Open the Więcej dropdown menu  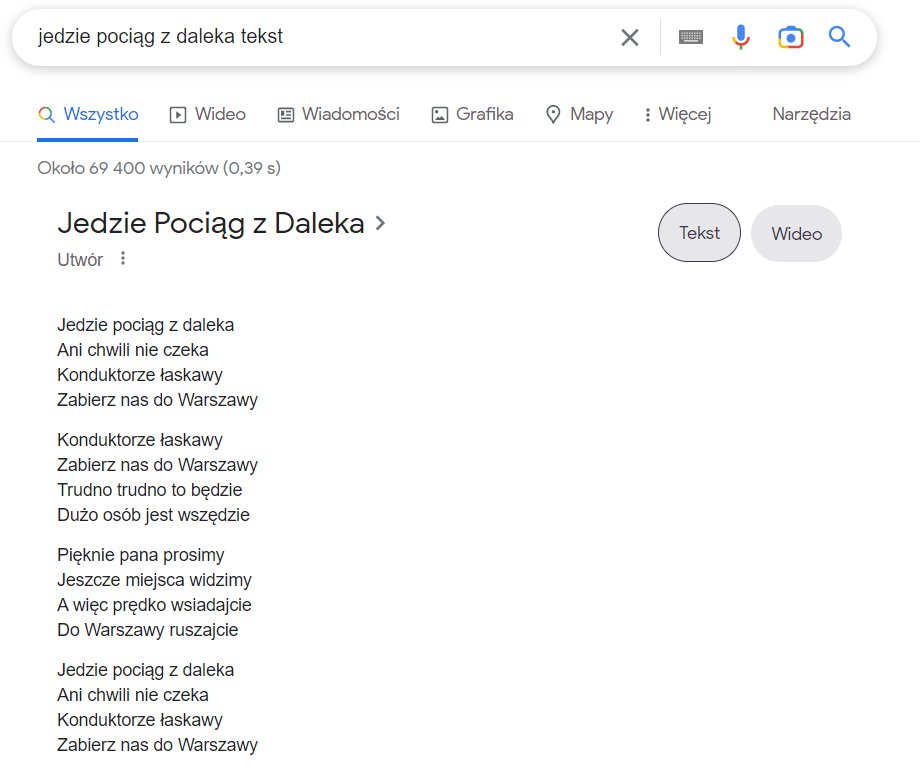point(678,114)
